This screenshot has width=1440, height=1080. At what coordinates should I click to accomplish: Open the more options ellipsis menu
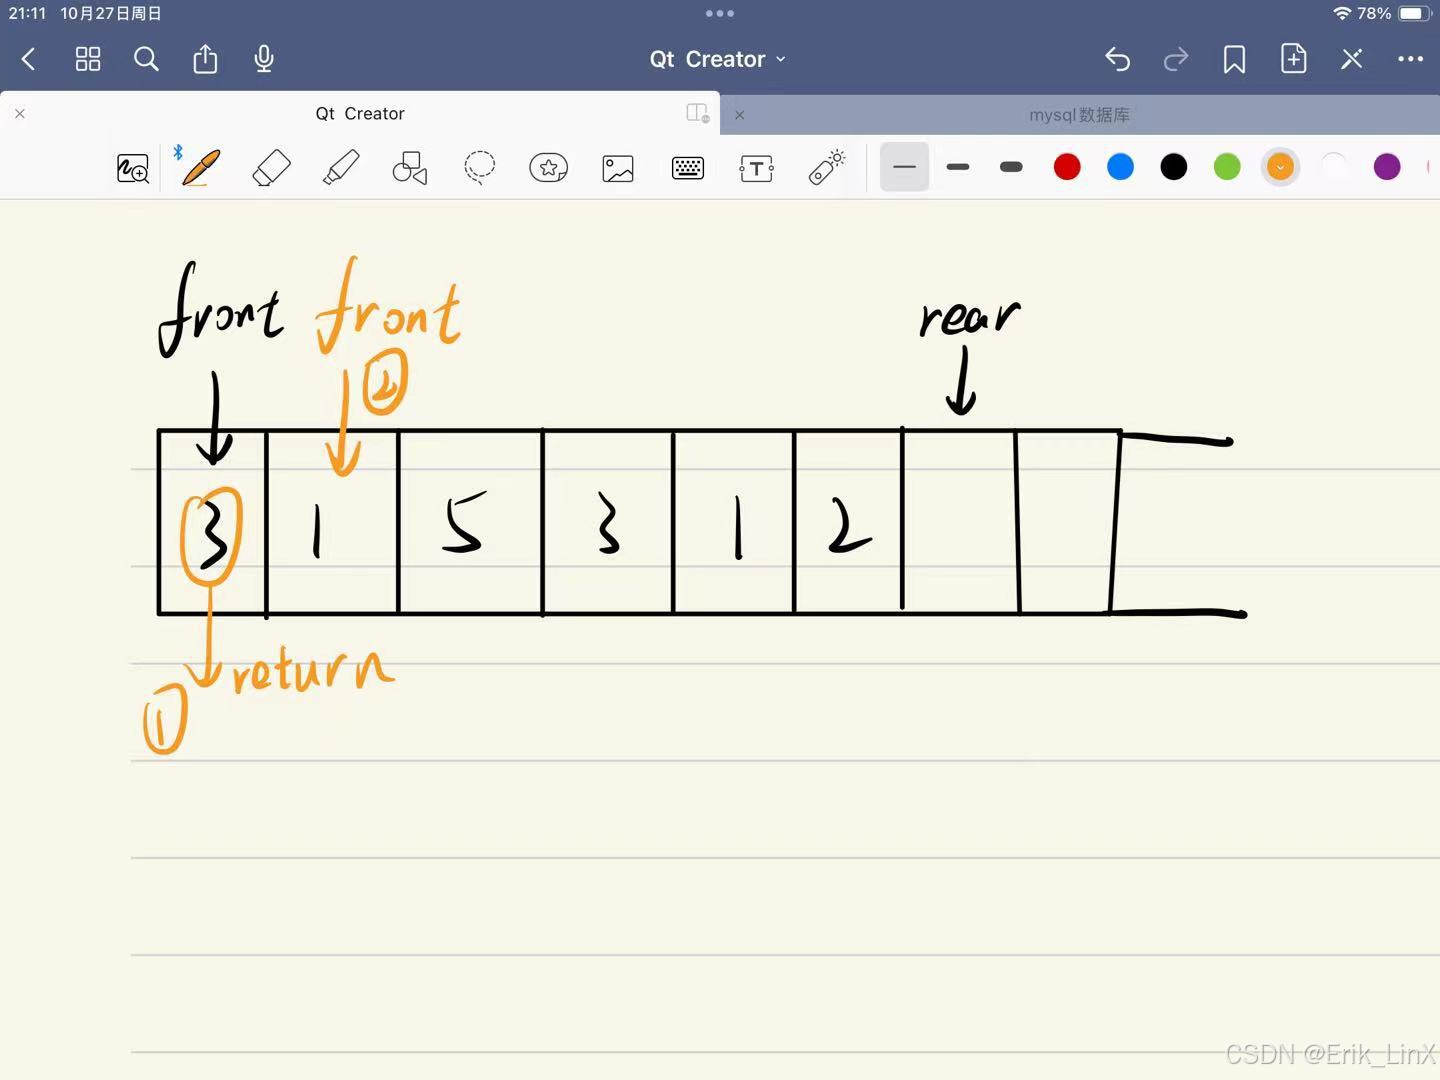click(x=1410, y=59)
